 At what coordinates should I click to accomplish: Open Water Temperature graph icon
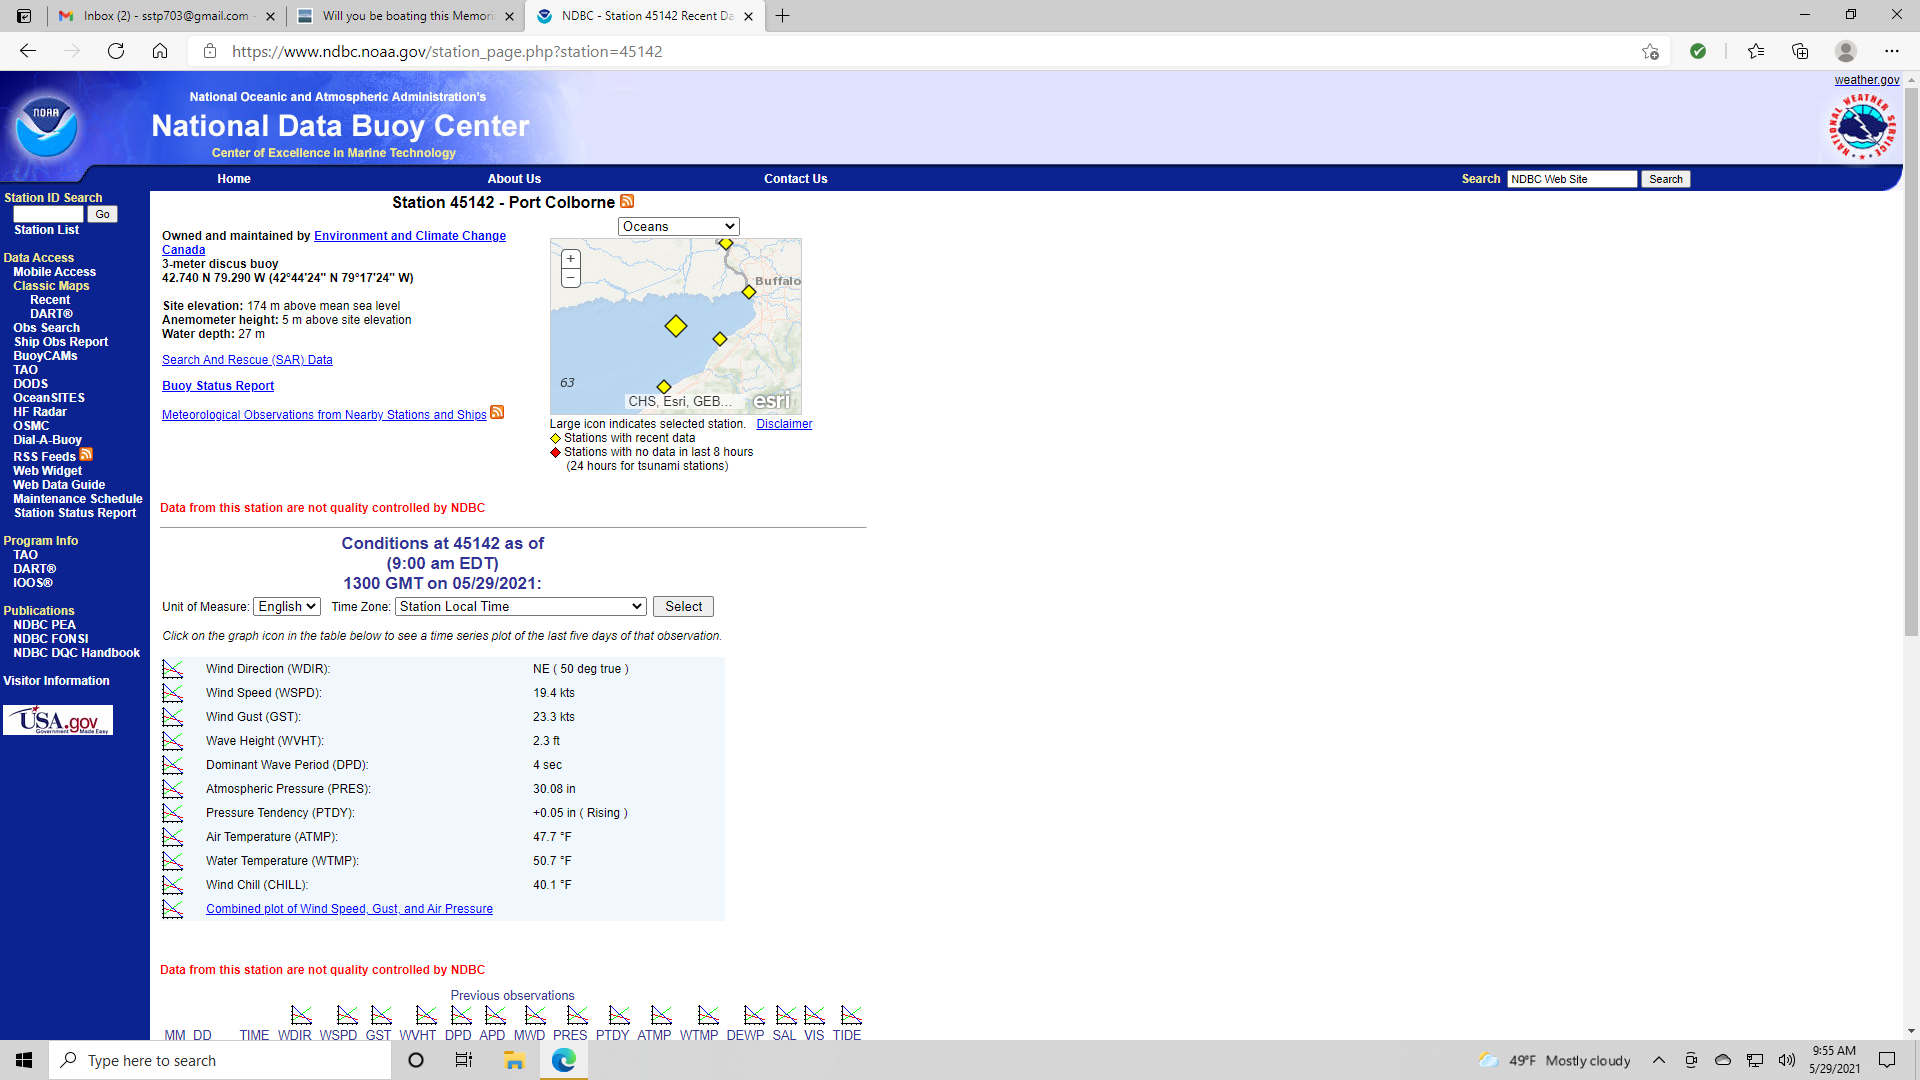tap(173, 861)
